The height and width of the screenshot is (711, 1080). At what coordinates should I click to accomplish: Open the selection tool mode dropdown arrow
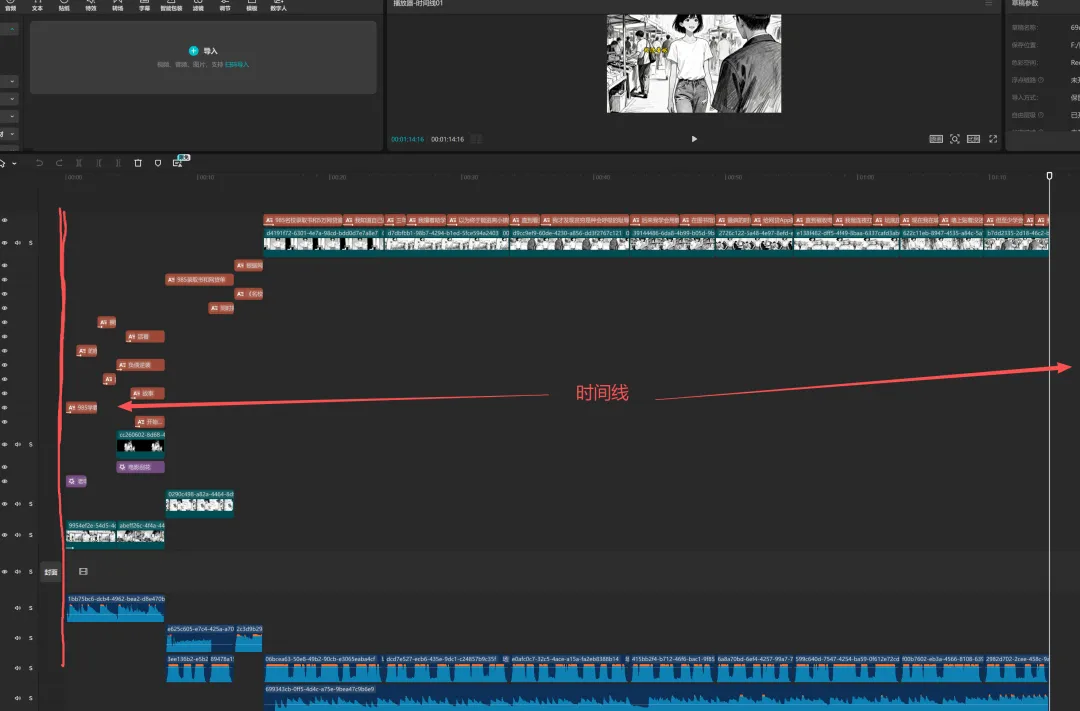coord(14,164)
